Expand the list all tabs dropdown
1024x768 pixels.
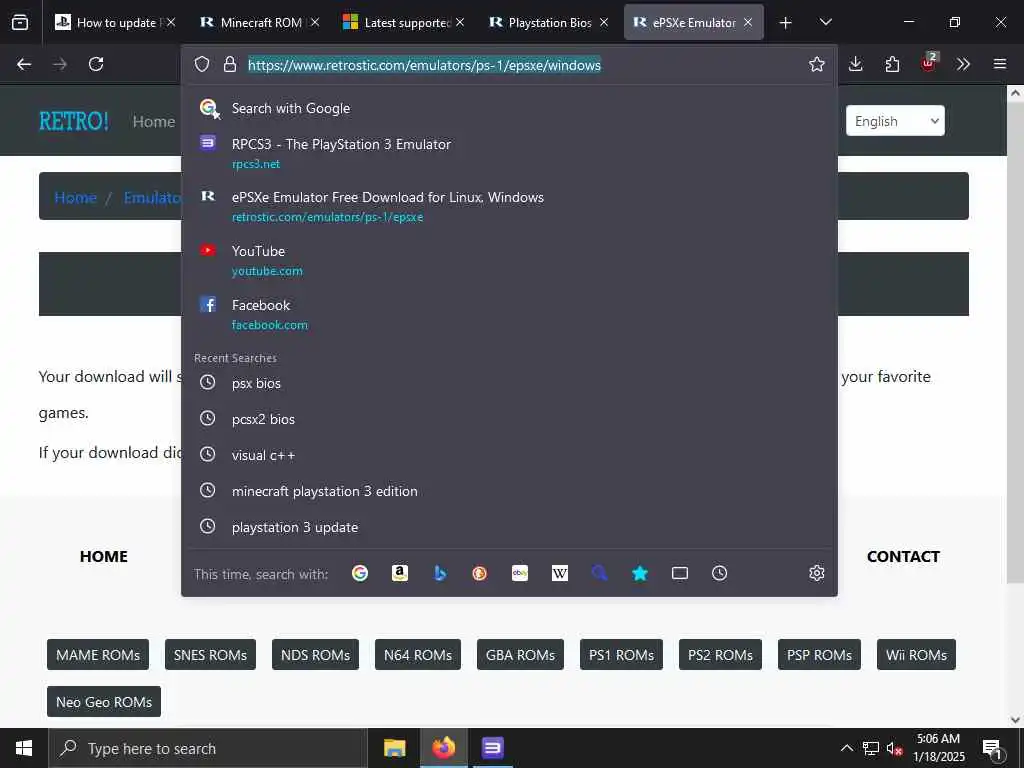pos(825,23)
